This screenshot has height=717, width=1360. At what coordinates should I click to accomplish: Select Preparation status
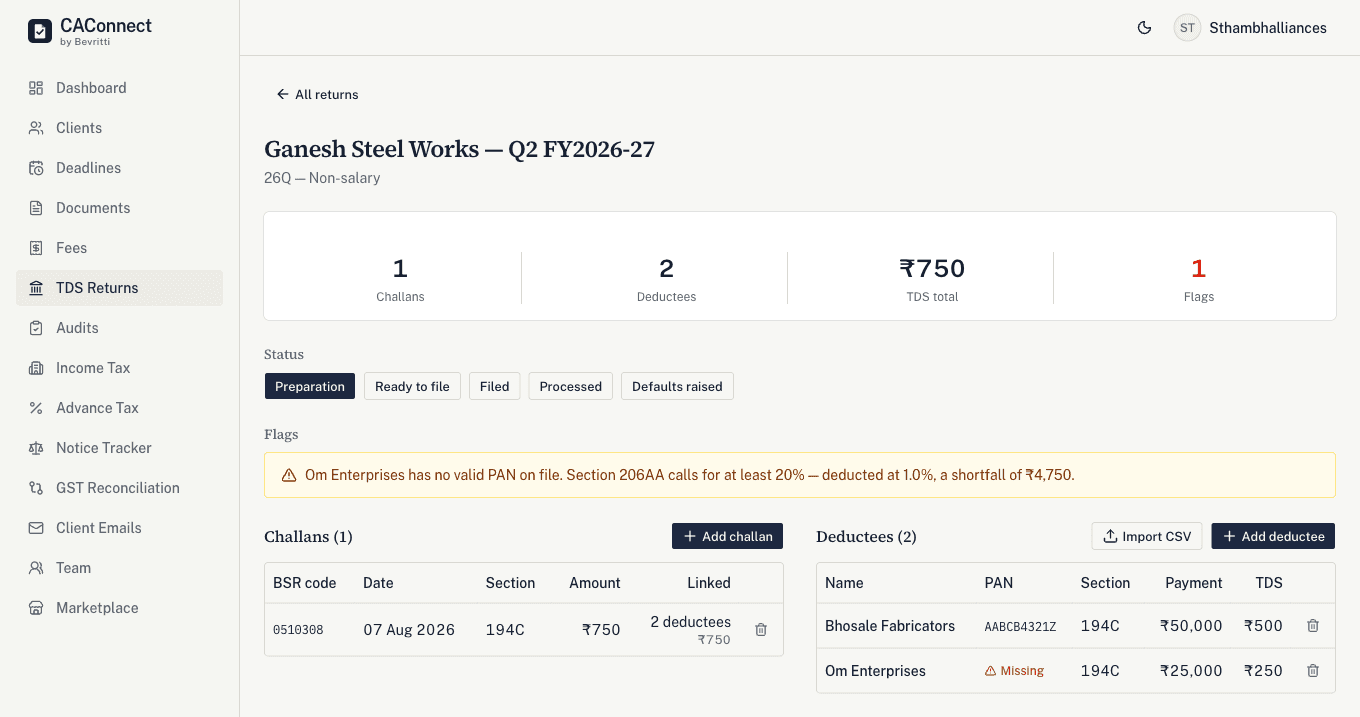point(310,386)
